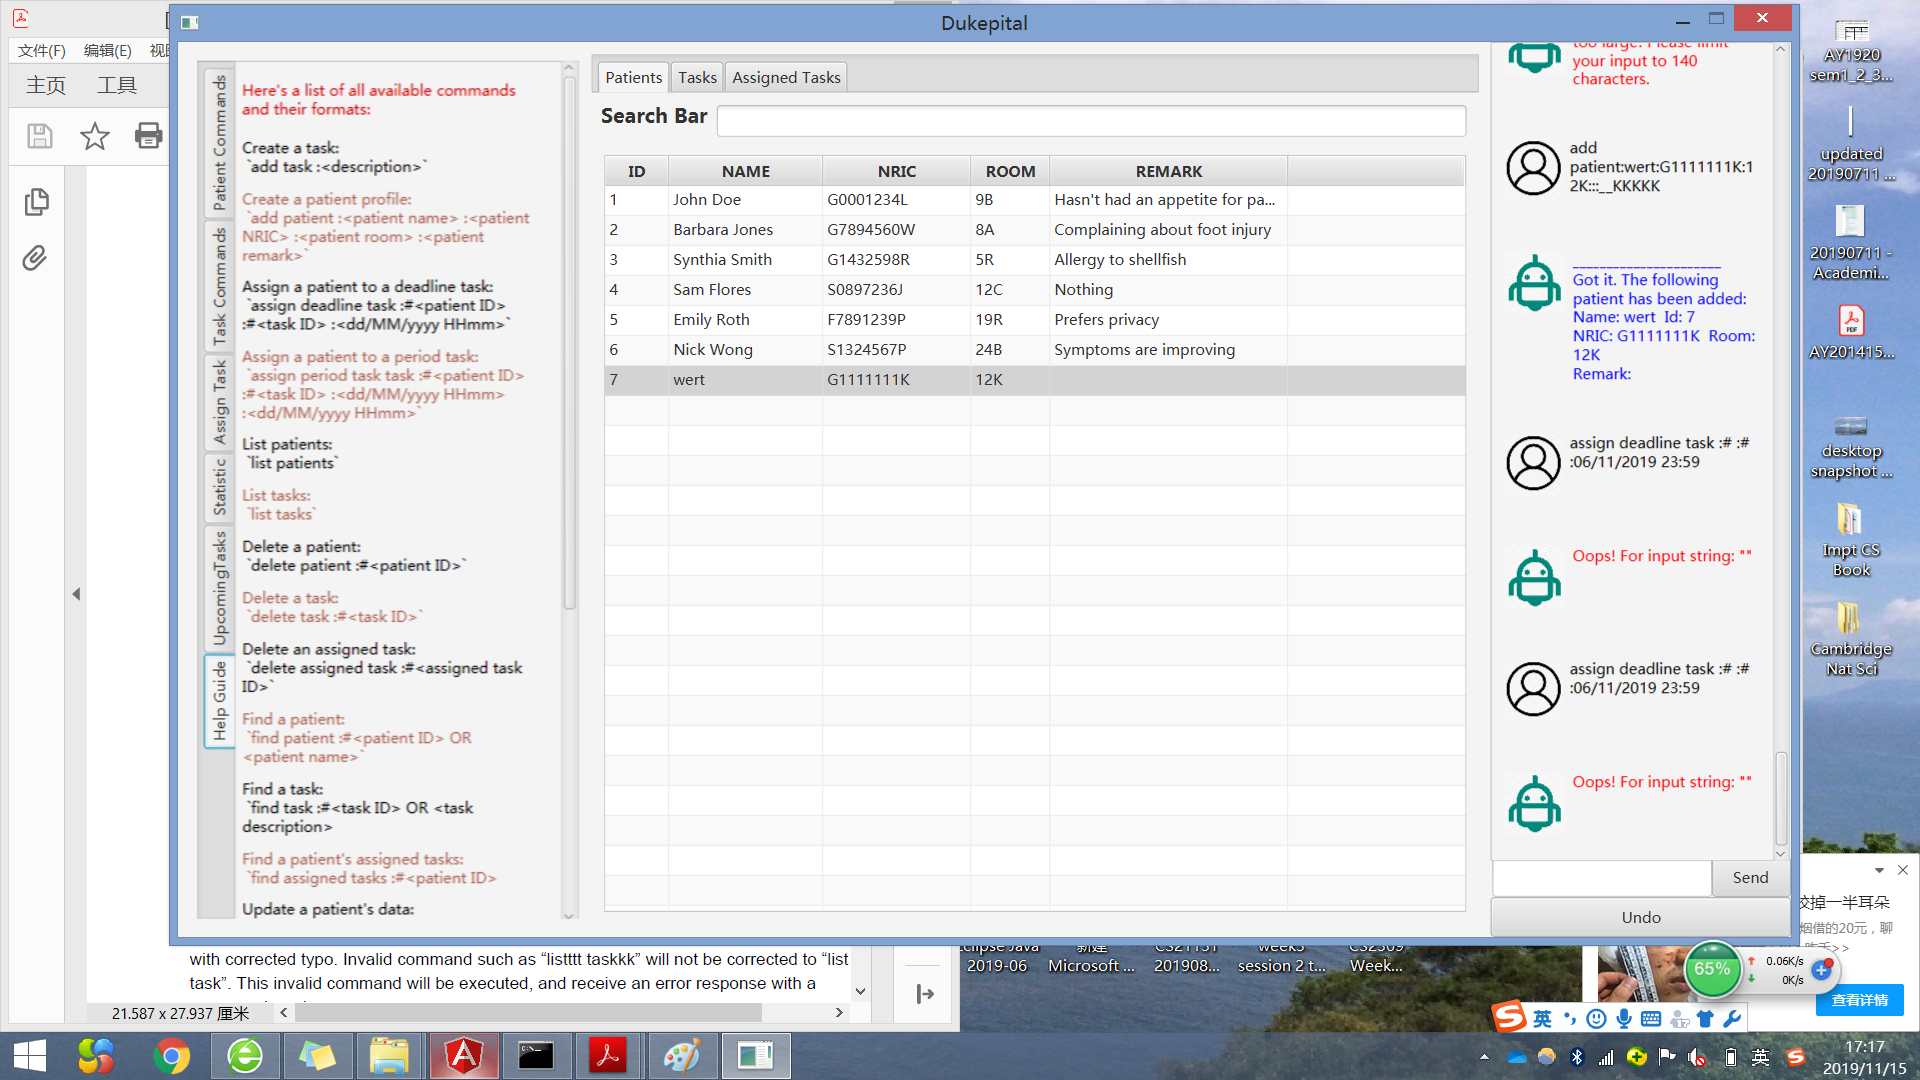The width and height of the screenshot is (1920, 1080).
Task: Click the chat panel vertical scrollbar
Action: tap(1781, 798)
